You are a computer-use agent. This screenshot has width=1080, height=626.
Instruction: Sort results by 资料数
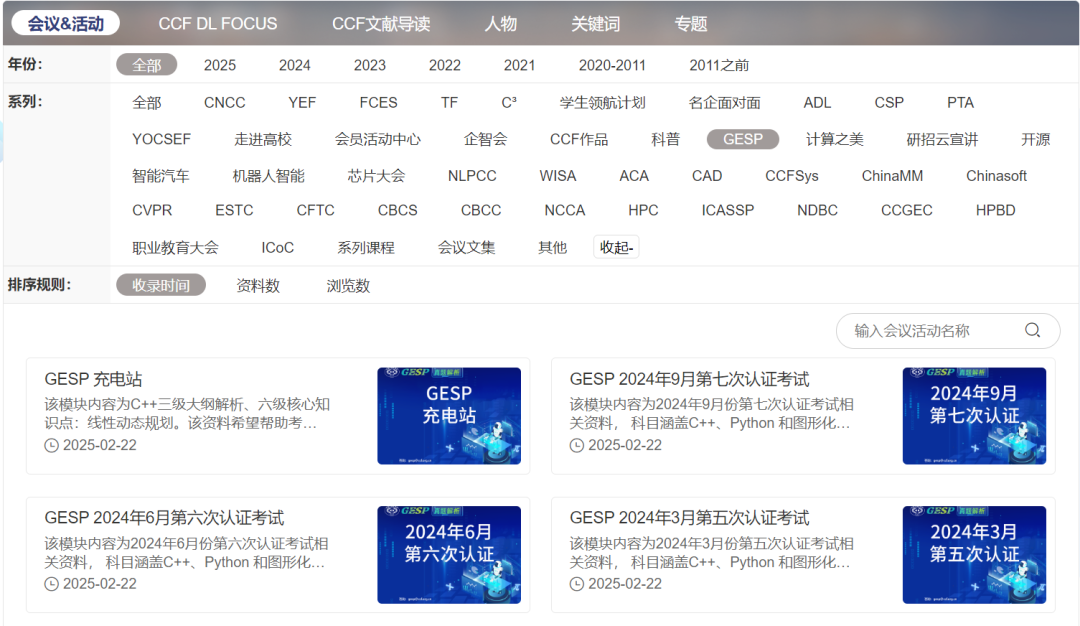pos(258,285)
